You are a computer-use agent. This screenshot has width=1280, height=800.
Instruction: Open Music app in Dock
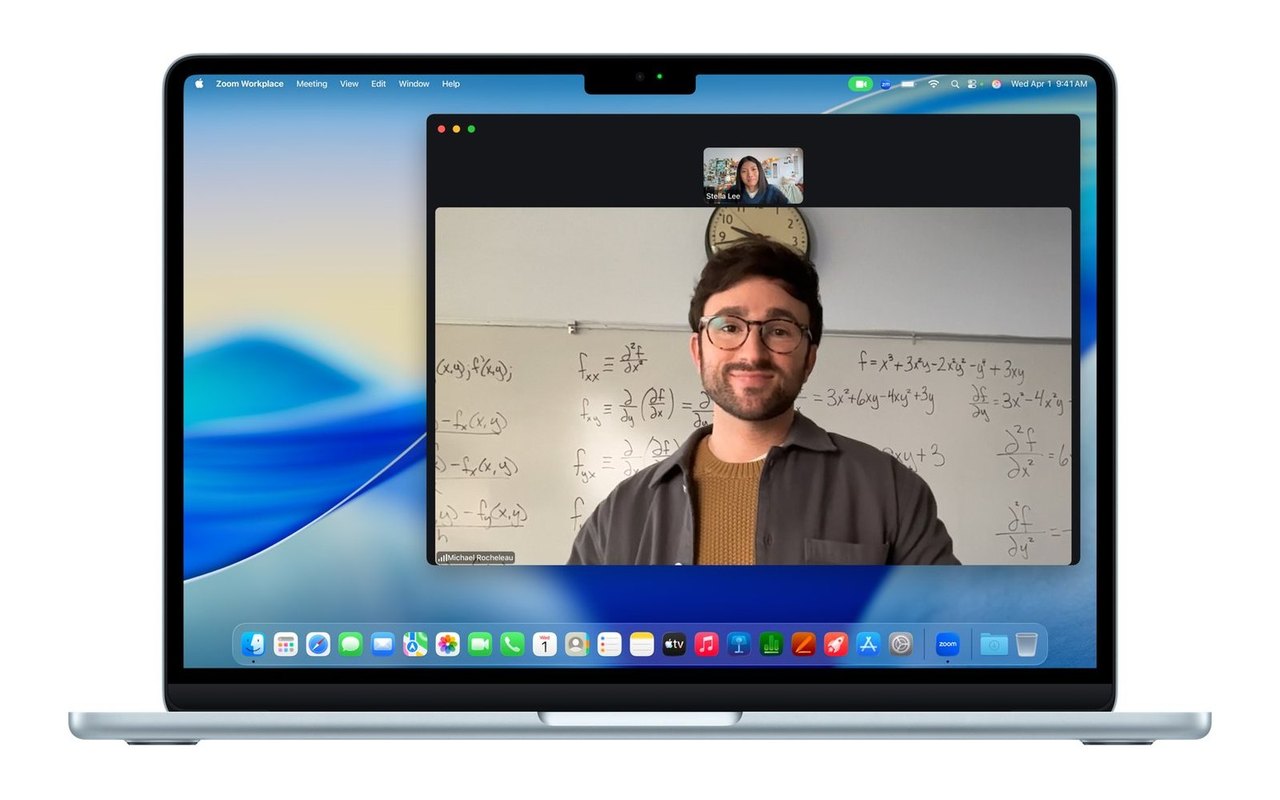[707, 645]
